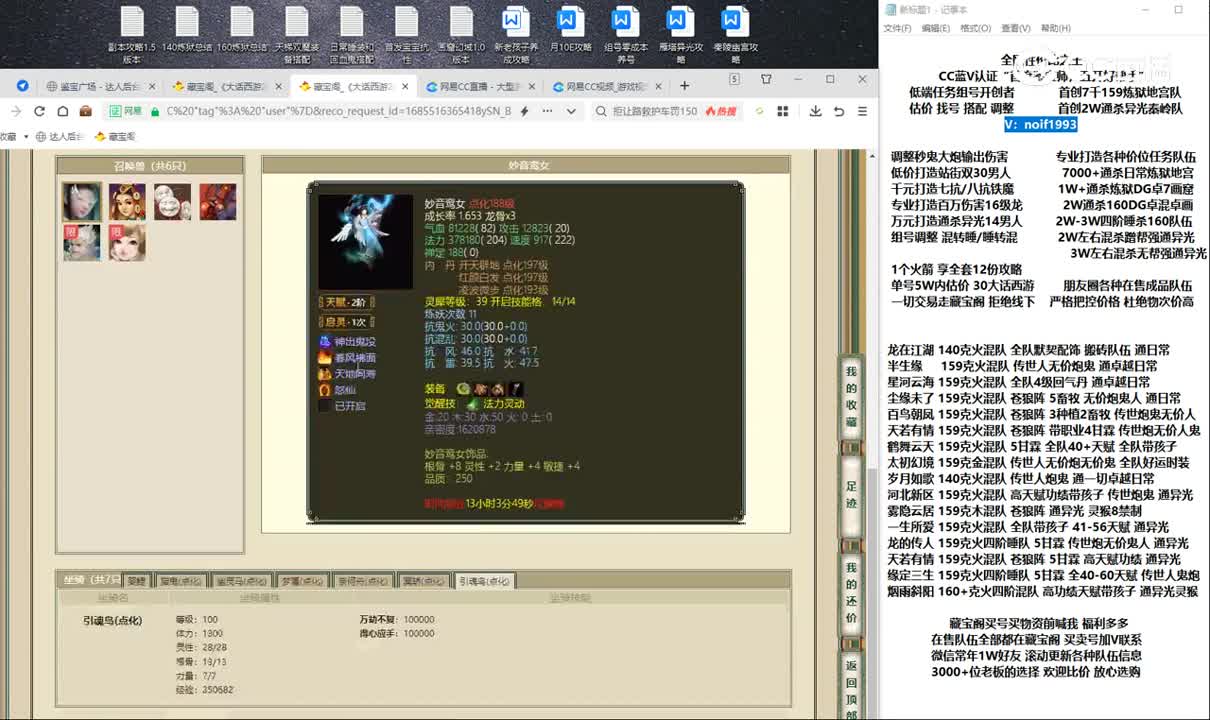Screen dimensions: 1210x720
Task: Click the 启灵·1次 badge
Action: 346,322
